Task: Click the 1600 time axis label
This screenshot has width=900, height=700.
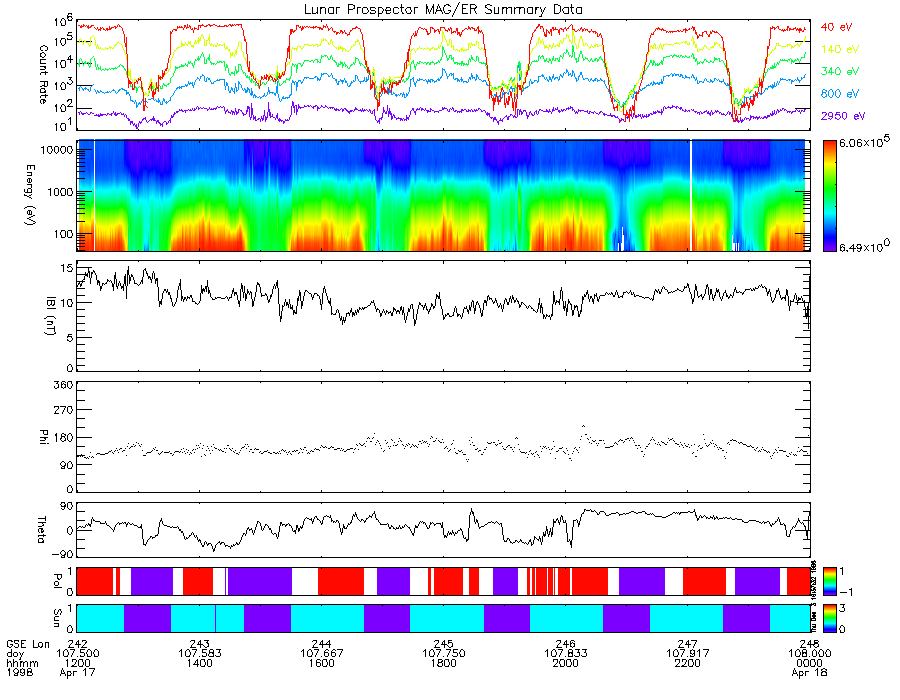Action: click(321, 663)
